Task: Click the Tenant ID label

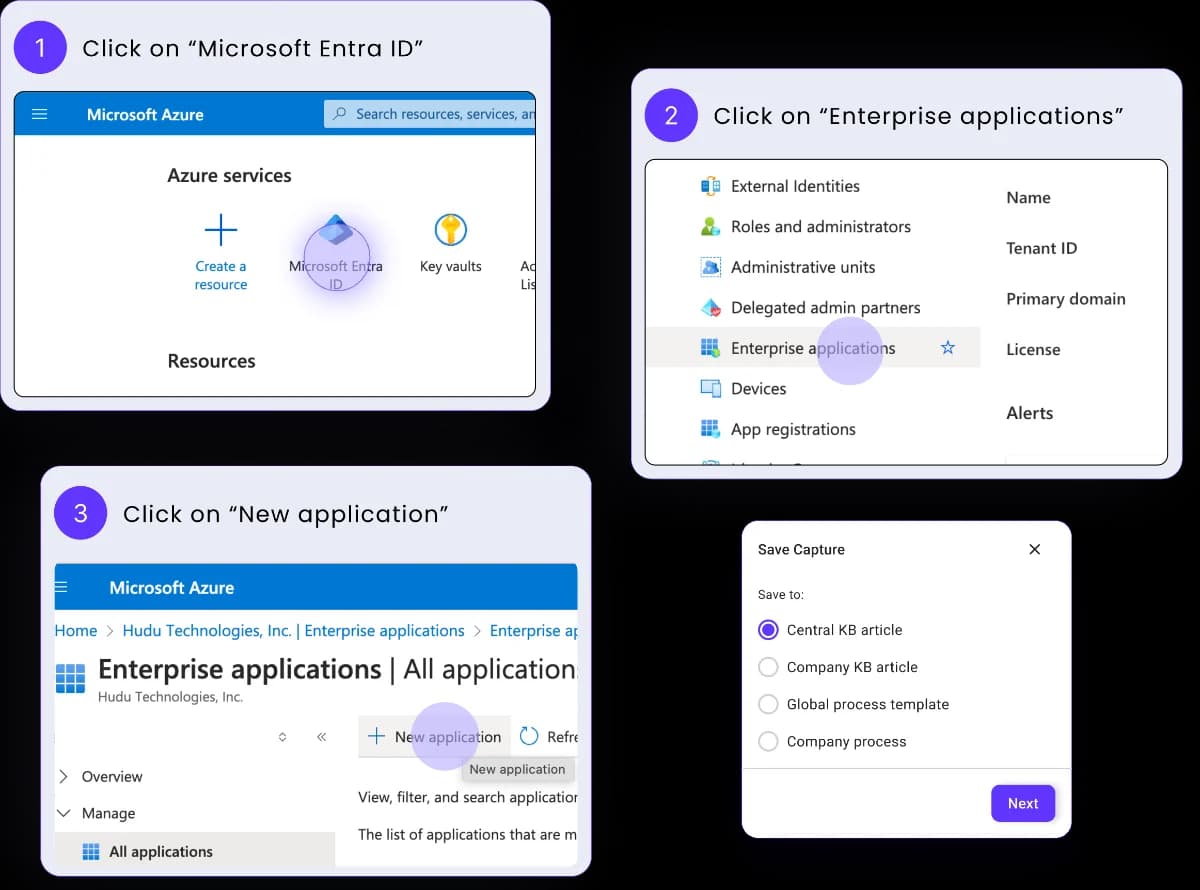Action: (x=1041, y=248)
